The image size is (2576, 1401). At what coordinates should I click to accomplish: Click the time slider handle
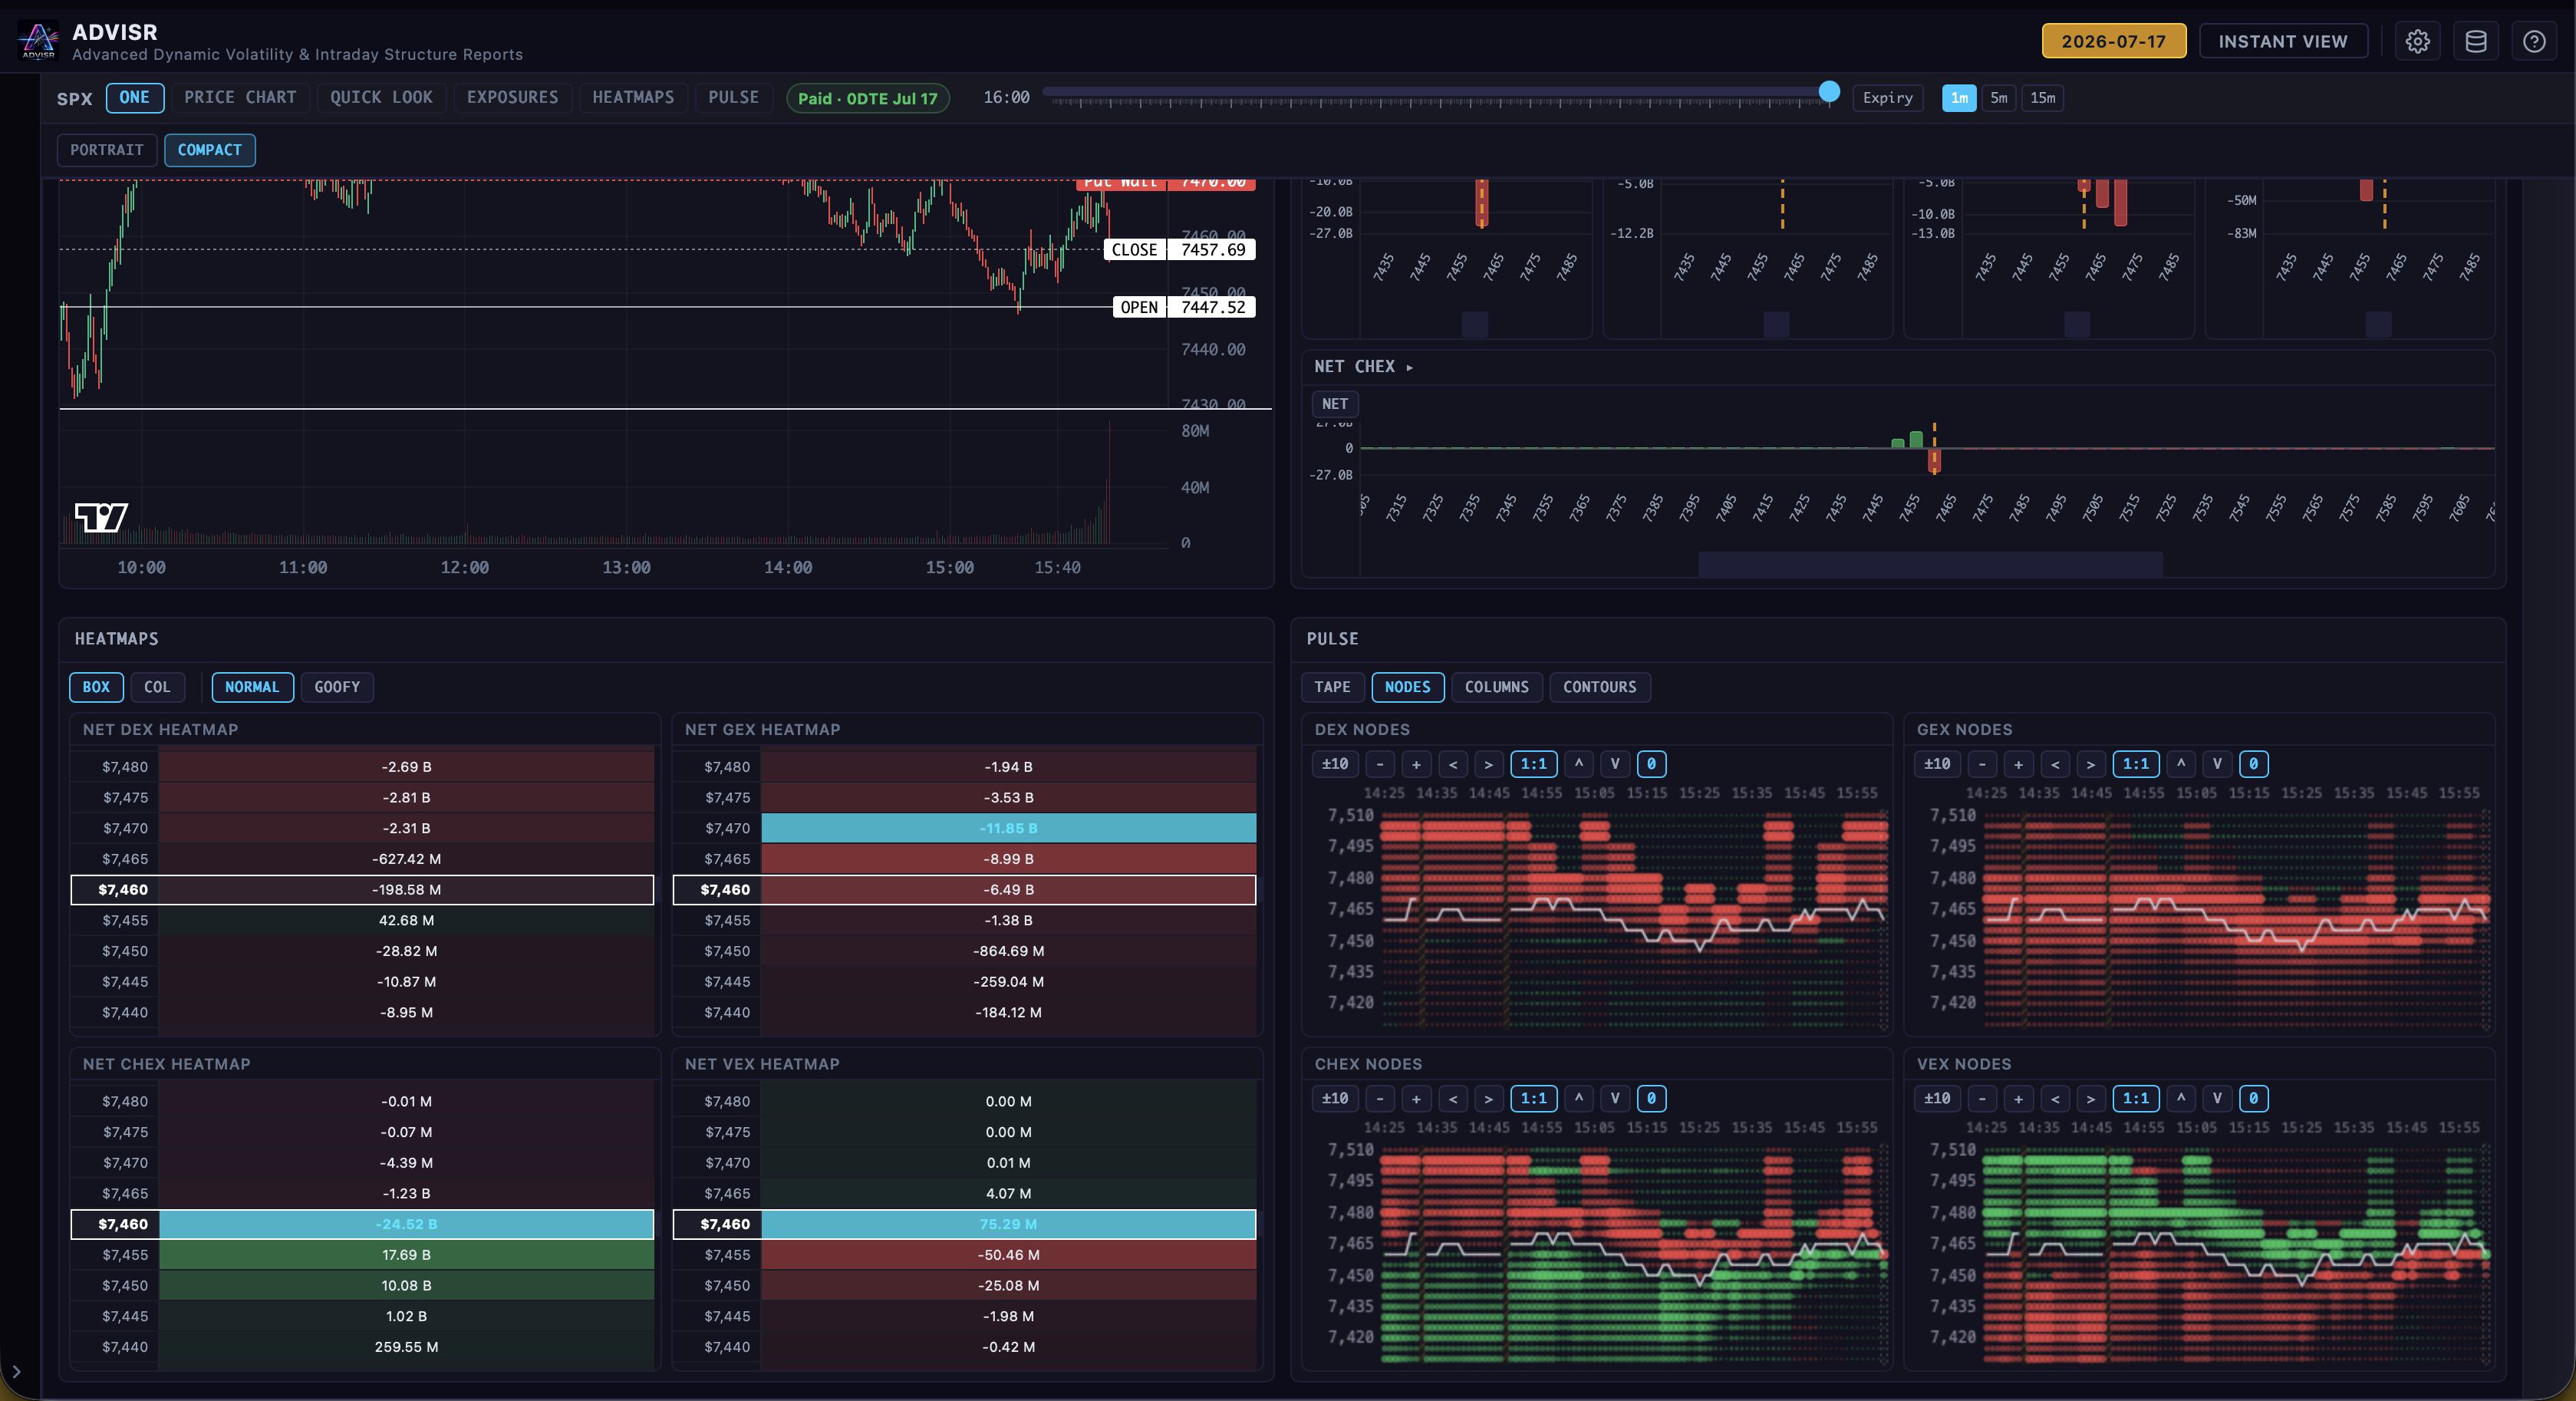tap(1829, 91)
